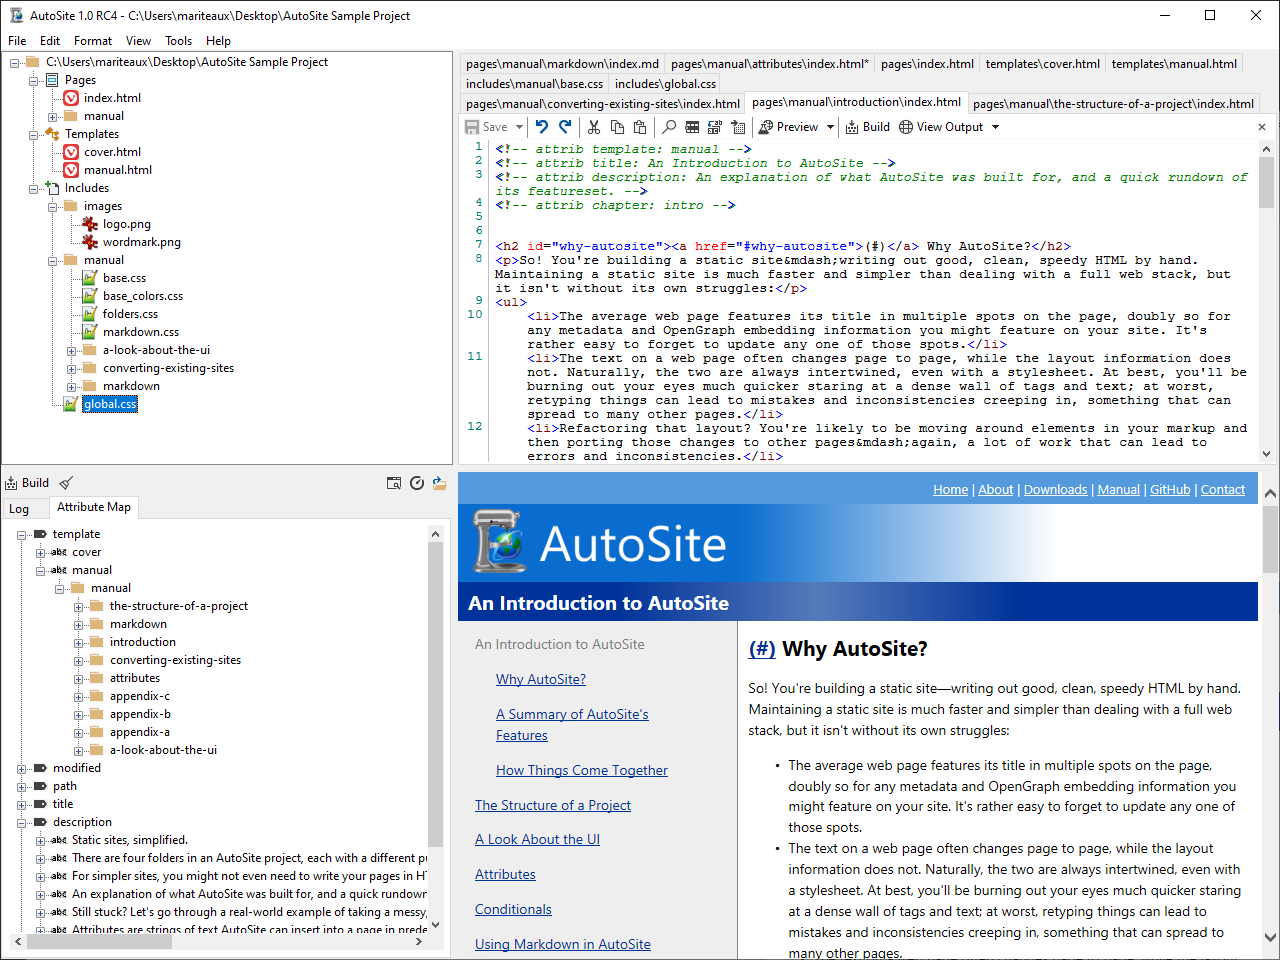
Task: Click the Contact link in preview
Action: [1222, 489]
